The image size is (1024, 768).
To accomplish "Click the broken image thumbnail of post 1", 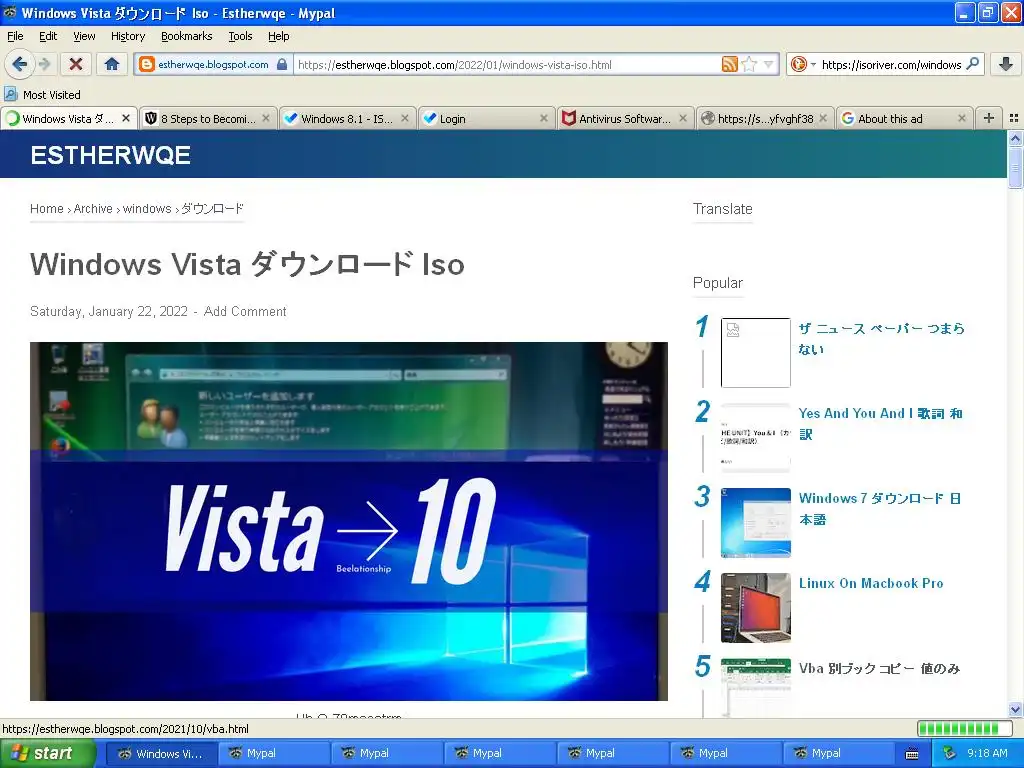I will click(x=756, y=353).
